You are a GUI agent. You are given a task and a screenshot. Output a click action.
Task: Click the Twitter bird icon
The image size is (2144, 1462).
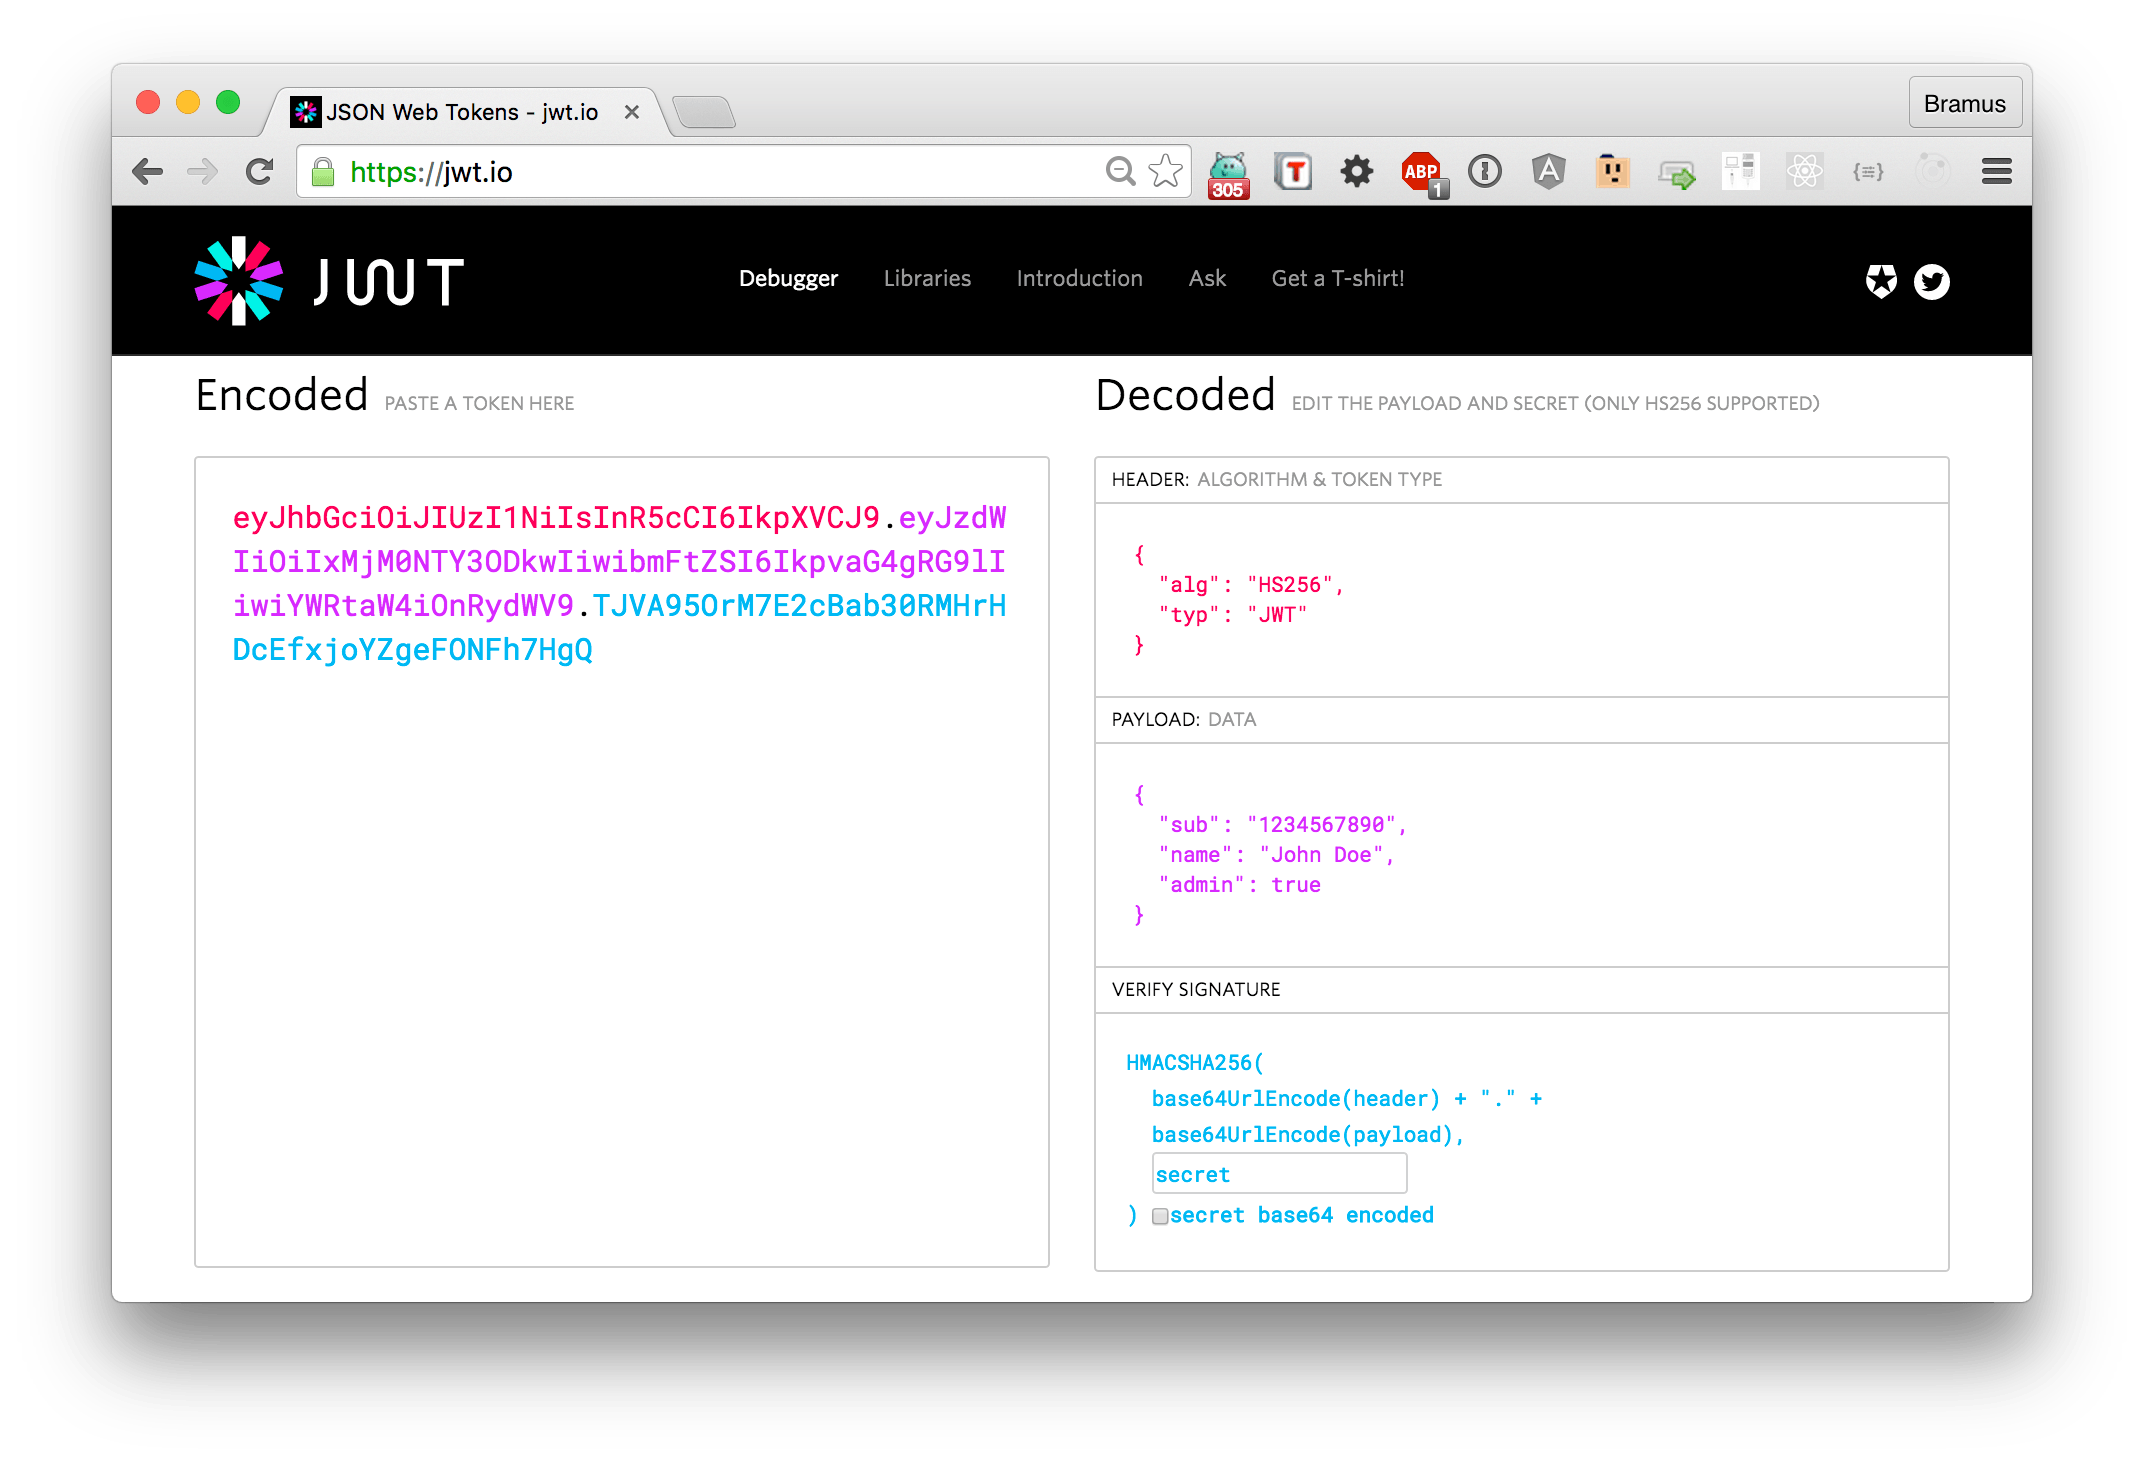click(x=1931, y=282)
